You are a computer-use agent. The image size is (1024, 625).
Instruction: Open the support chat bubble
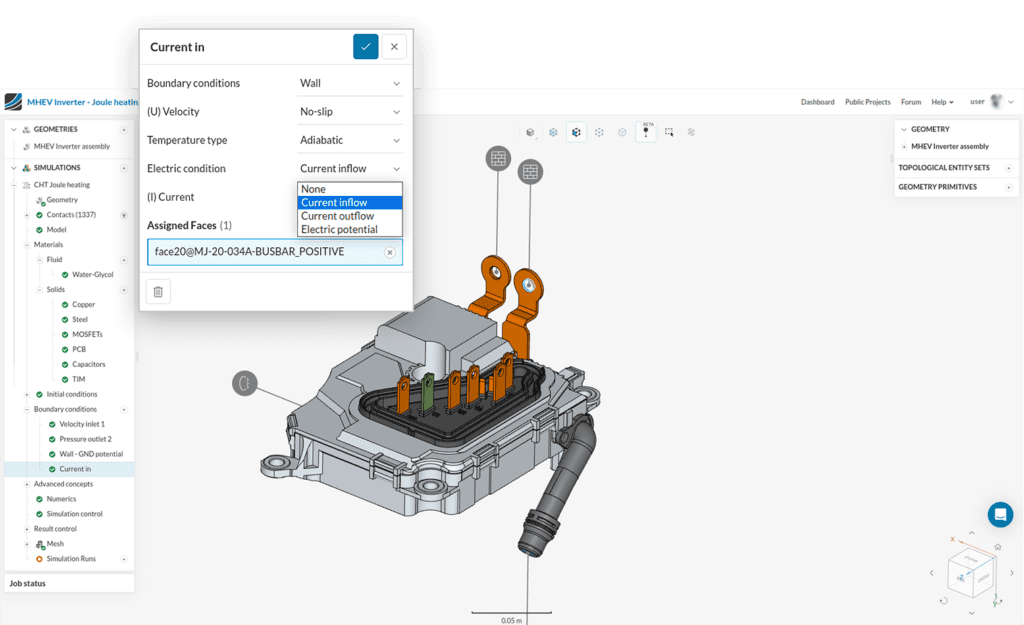click(1000, 514)
